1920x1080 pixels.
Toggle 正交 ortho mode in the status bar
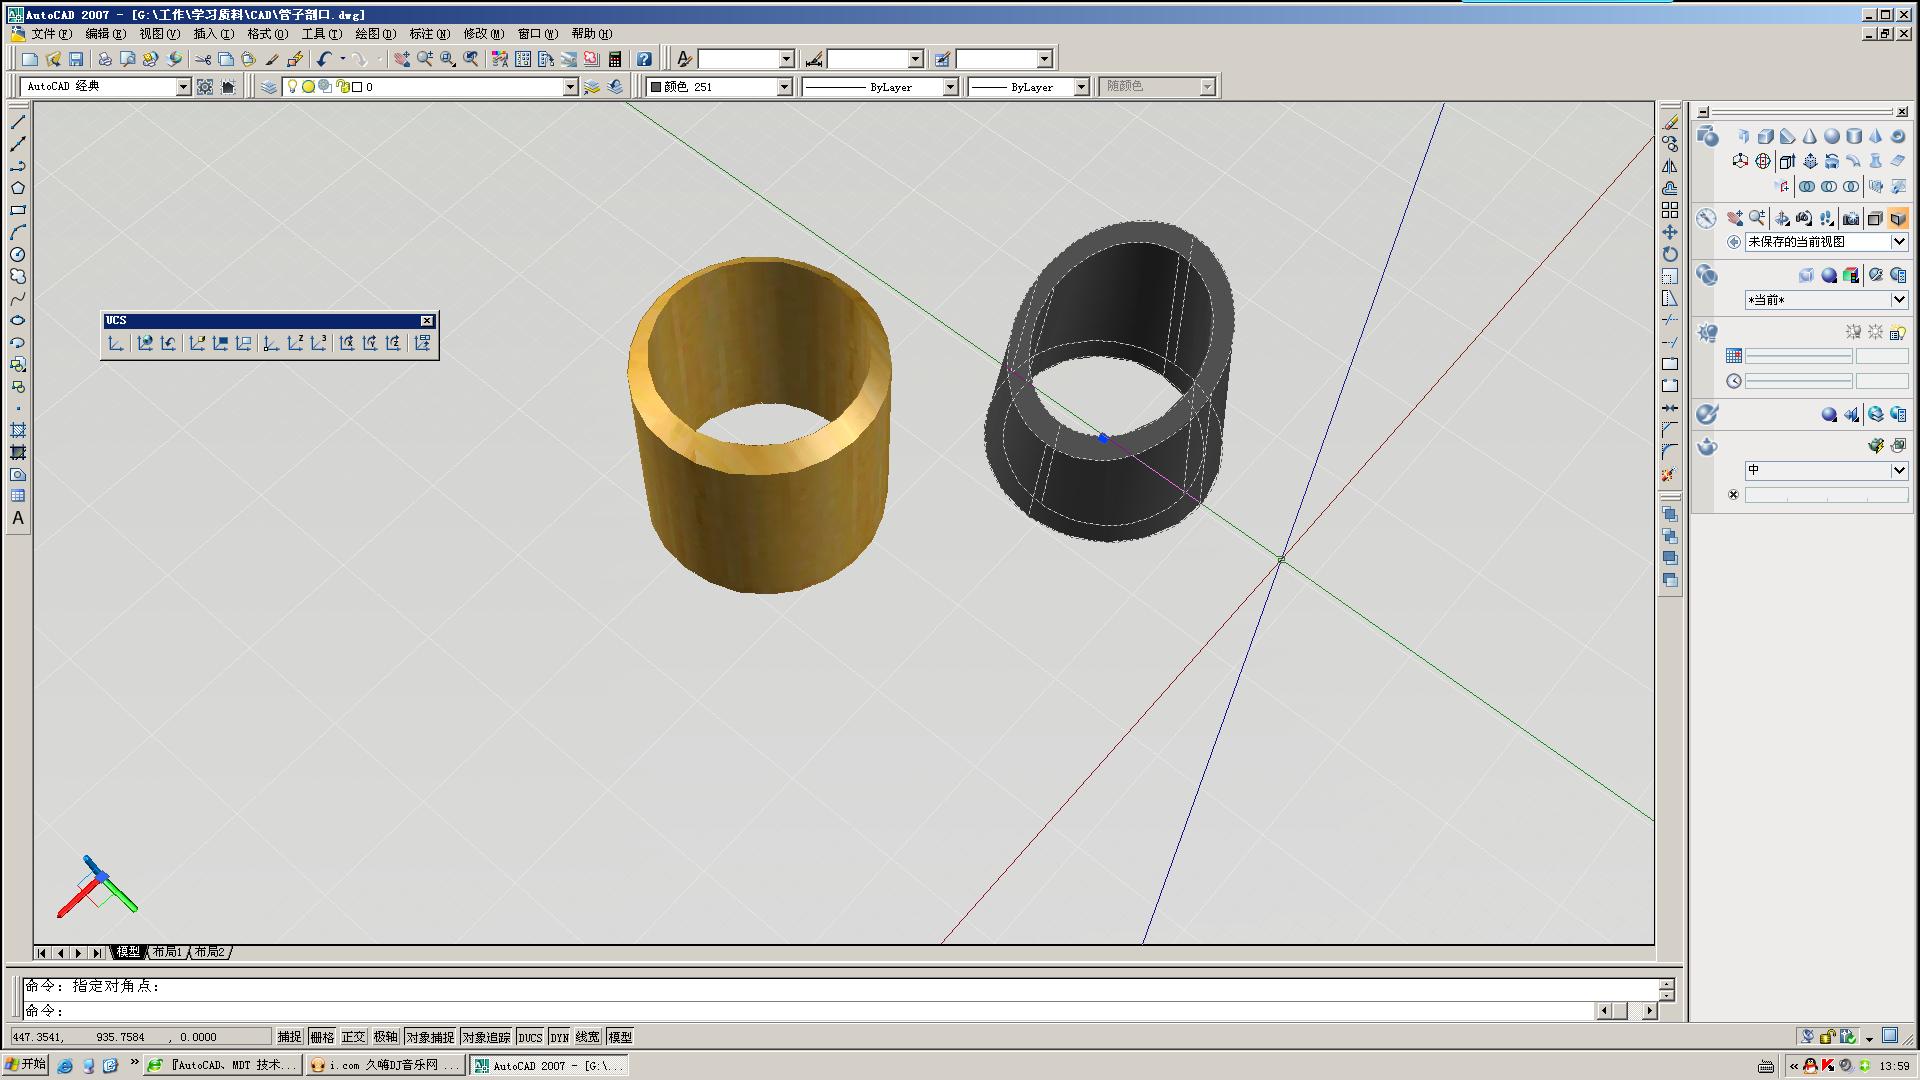[x=353, y=1037]
